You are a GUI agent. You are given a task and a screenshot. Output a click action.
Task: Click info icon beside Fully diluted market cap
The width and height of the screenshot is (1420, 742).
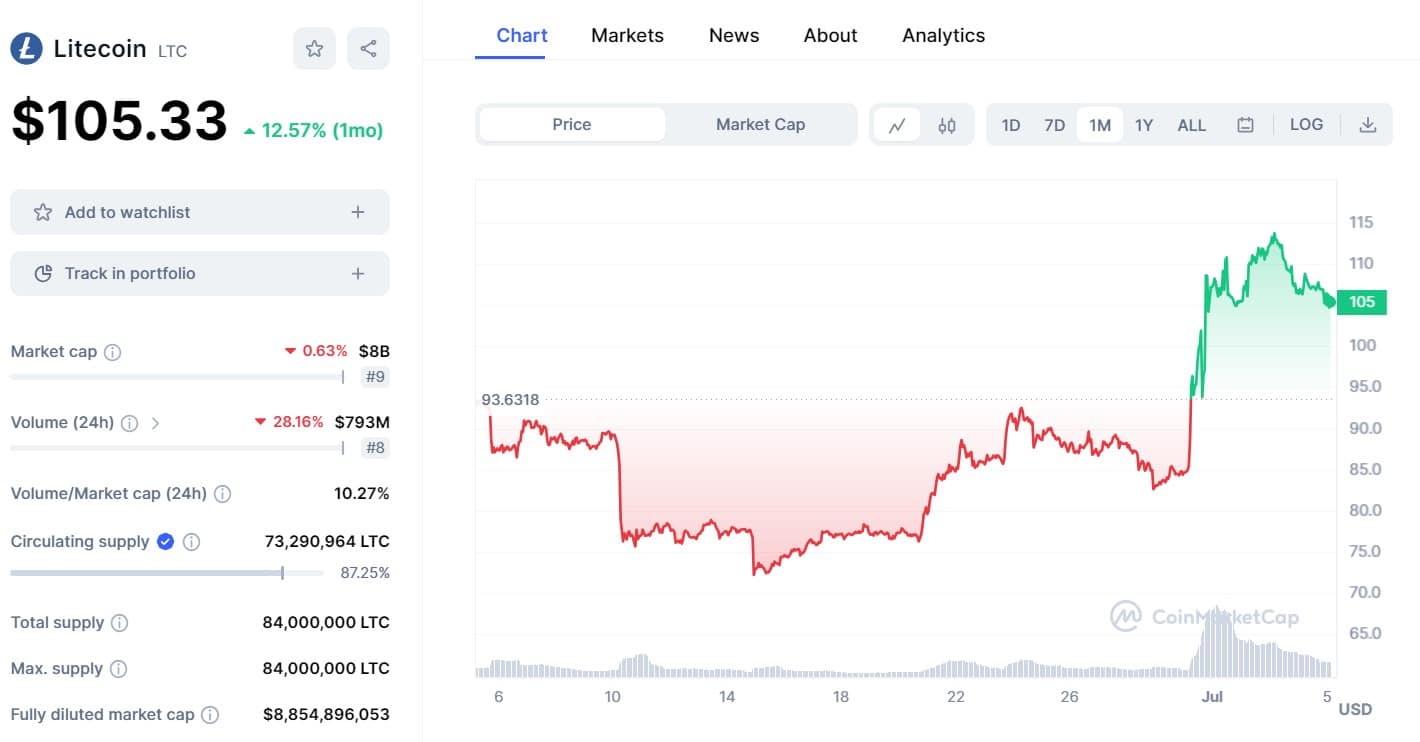pos(210,715)
